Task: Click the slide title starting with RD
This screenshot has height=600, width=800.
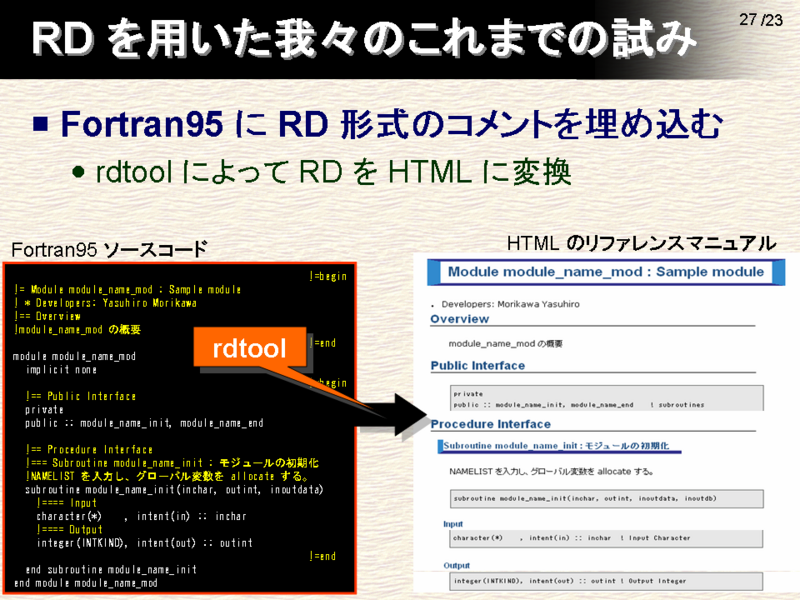Action: click(x=363, y=39)
